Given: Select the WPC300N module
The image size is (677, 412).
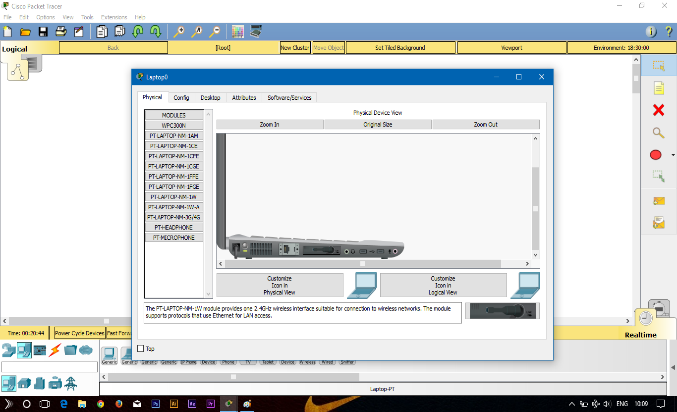Looking at the screenshot, I should click(174, 125).
